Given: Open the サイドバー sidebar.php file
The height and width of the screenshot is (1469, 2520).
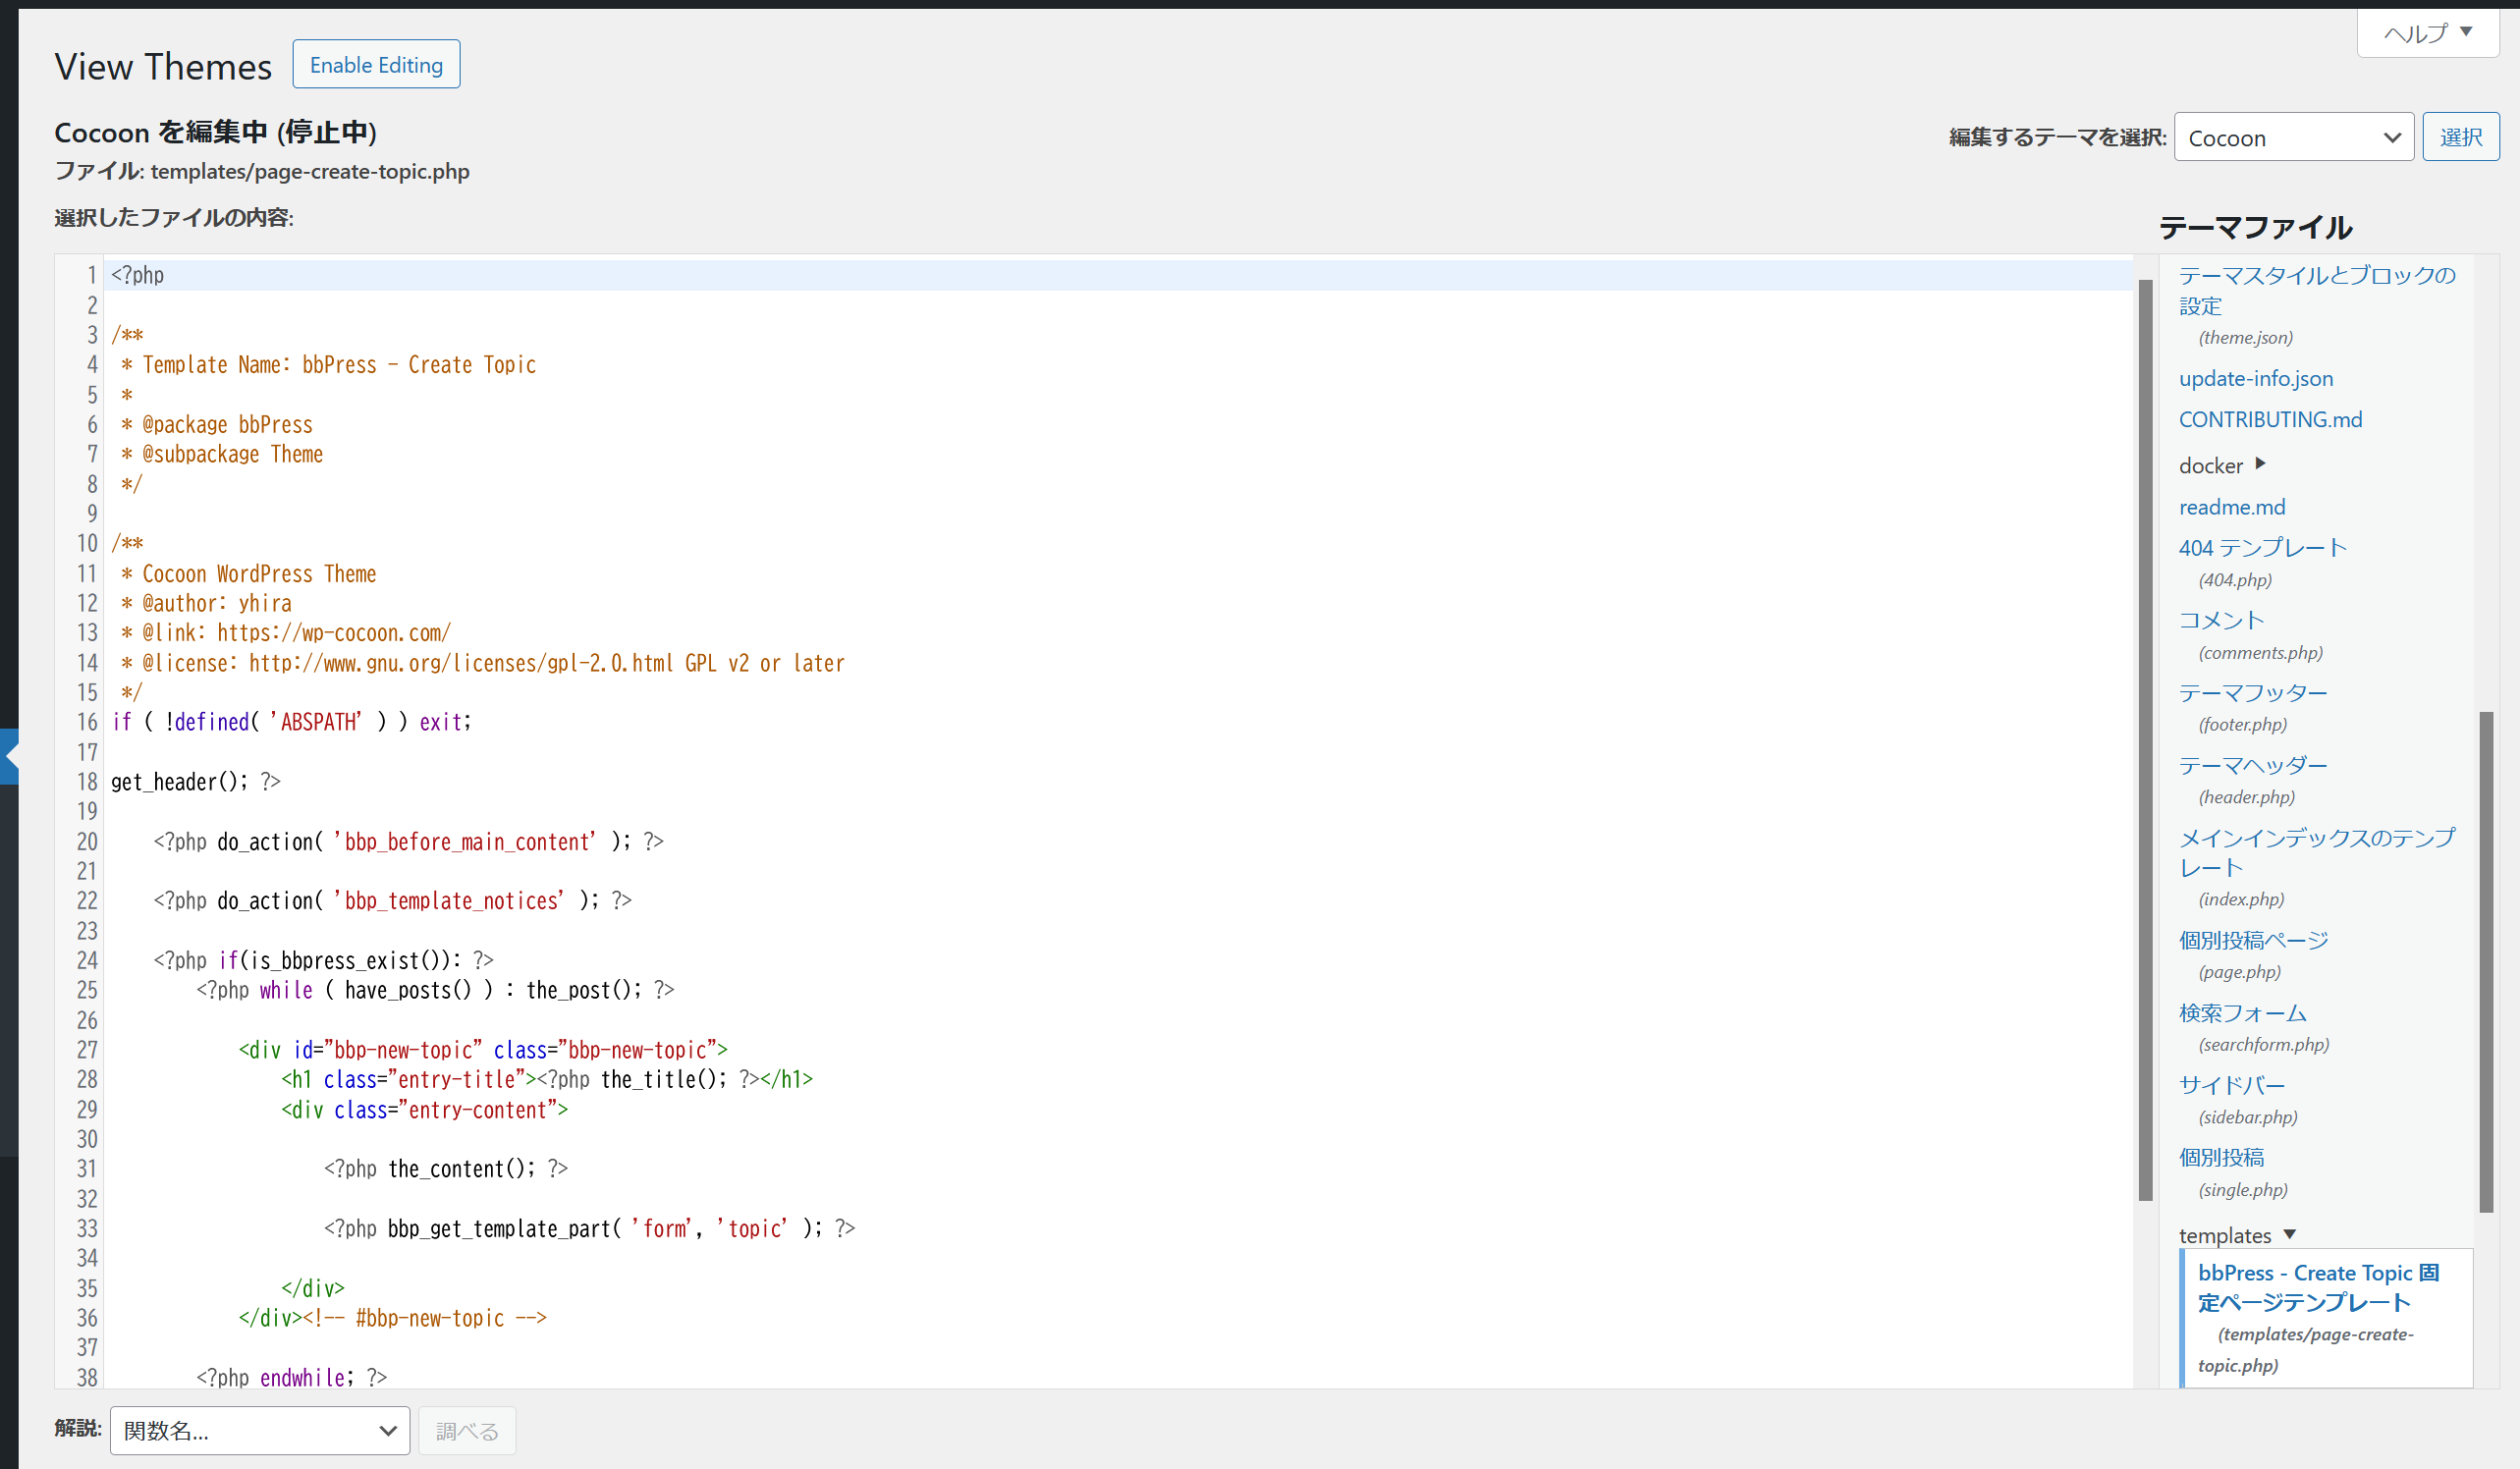Looking at the screenshot, I should tap(2231, 1085).
